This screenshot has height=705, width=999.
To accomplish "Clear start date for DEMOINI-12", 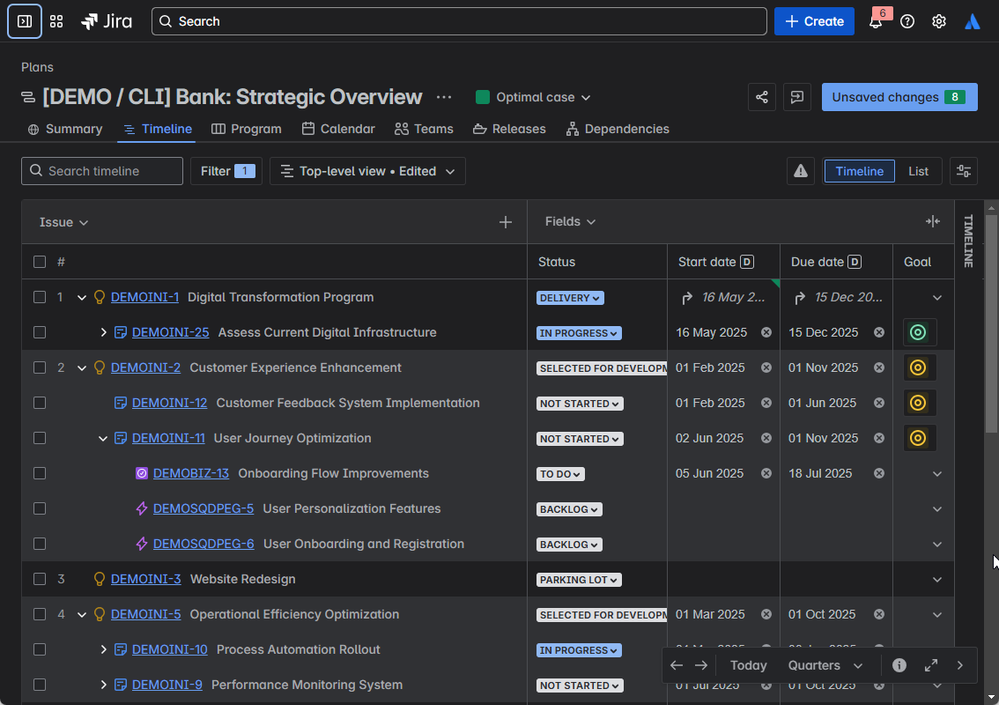I will point(766,403).
